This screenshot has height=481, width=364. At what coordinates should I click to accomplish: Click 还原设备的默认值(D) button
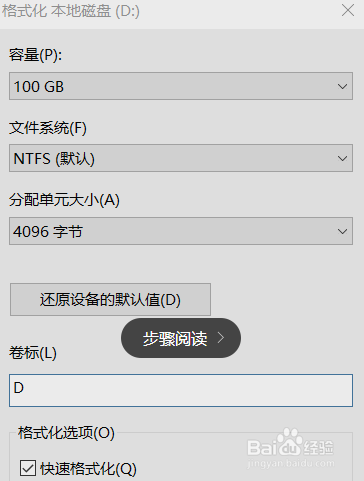[x=110, y=299]
